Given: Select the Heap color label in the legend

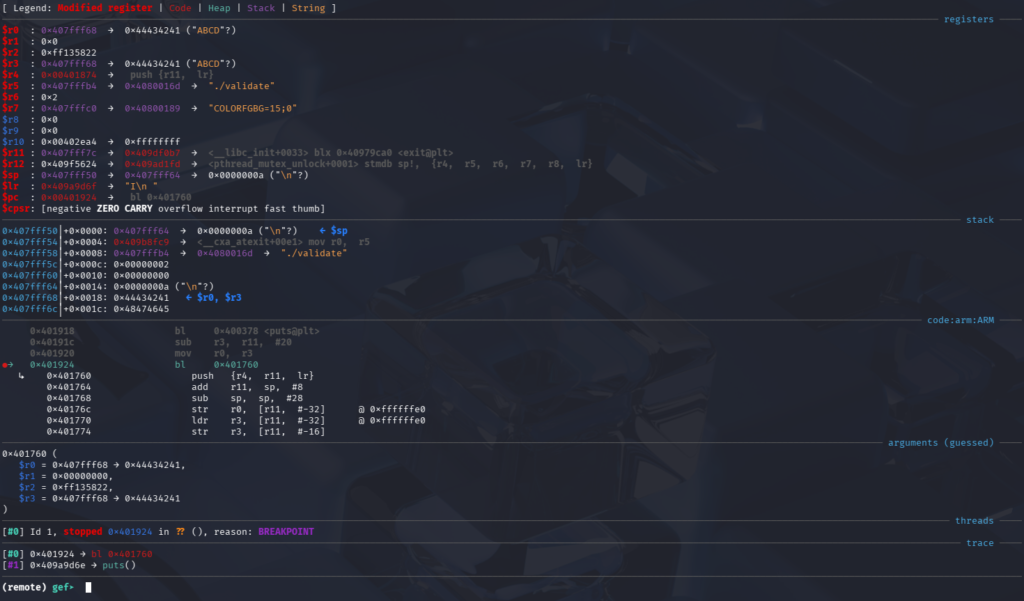Looking at the screenshot, I should pyautogui.click(x=219, y=8).
